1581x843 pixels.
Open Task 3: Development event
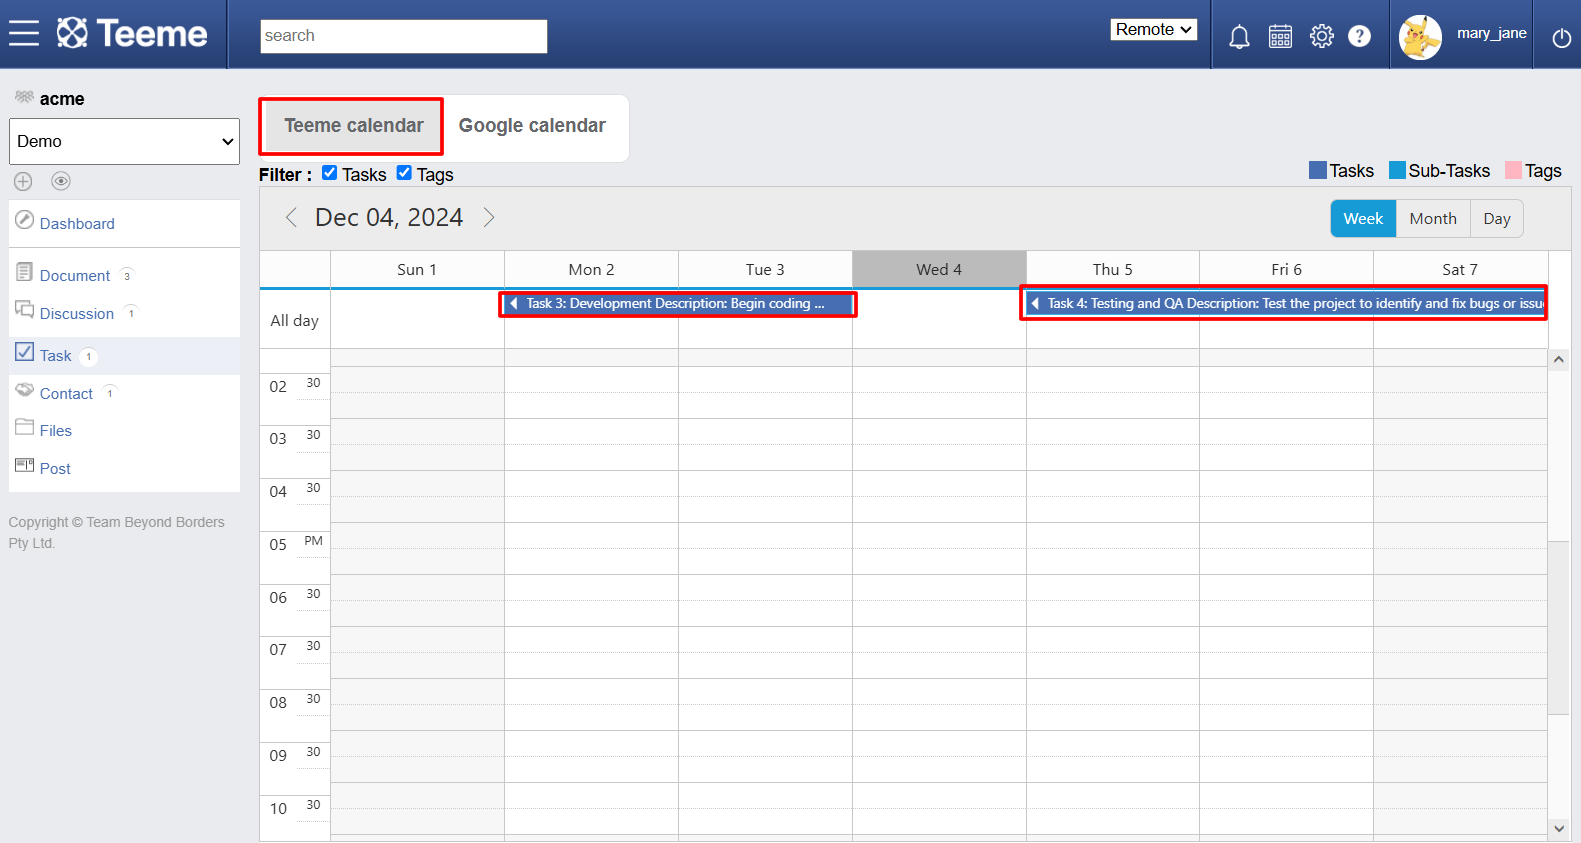click(x=678, y=304)
